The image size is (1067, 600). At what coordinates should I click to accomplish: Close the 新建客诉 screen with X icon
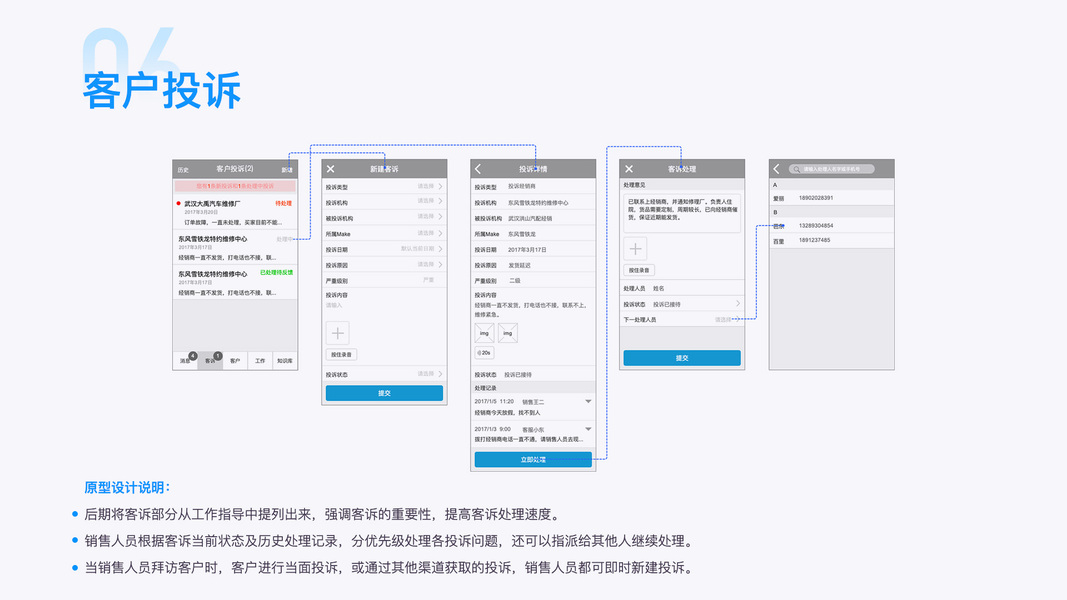pos(331,169)
